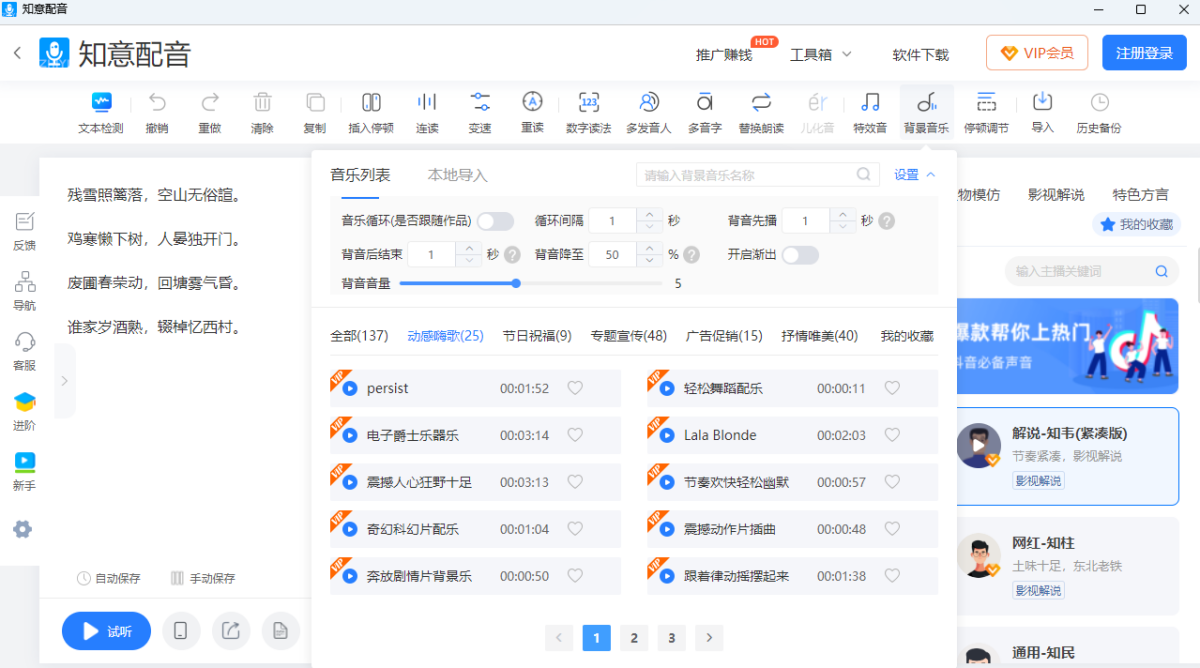Screen dimensions: 1200x668
Task: Toggle the 音乐循环 music loop switch
Action: click(x=495, y=221)
